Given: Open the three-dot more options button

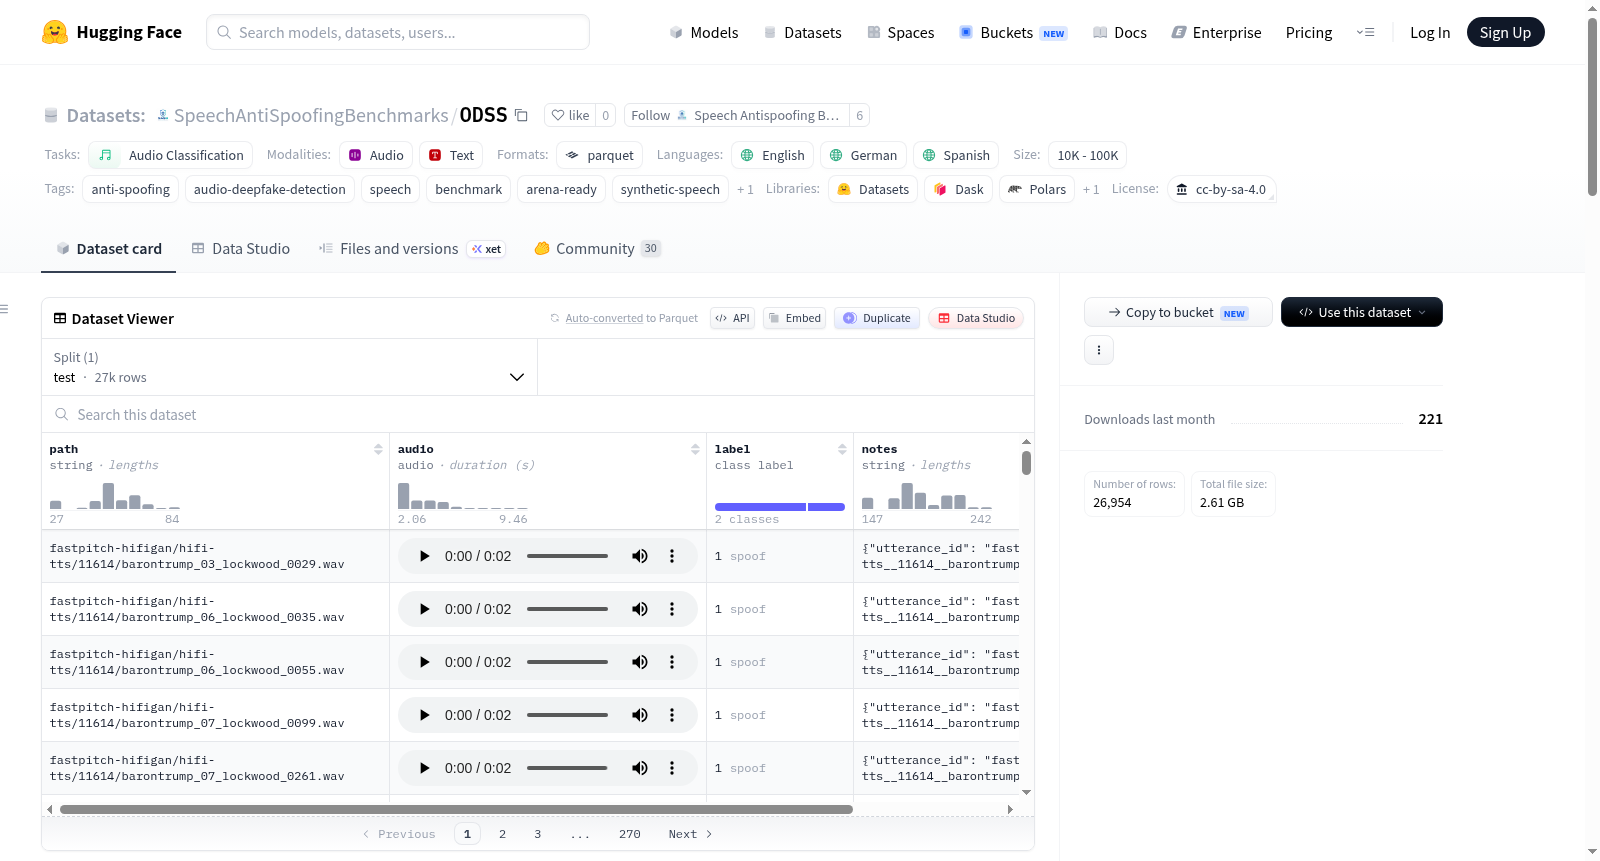Looking at the screenshot, I should point(1099,350).
